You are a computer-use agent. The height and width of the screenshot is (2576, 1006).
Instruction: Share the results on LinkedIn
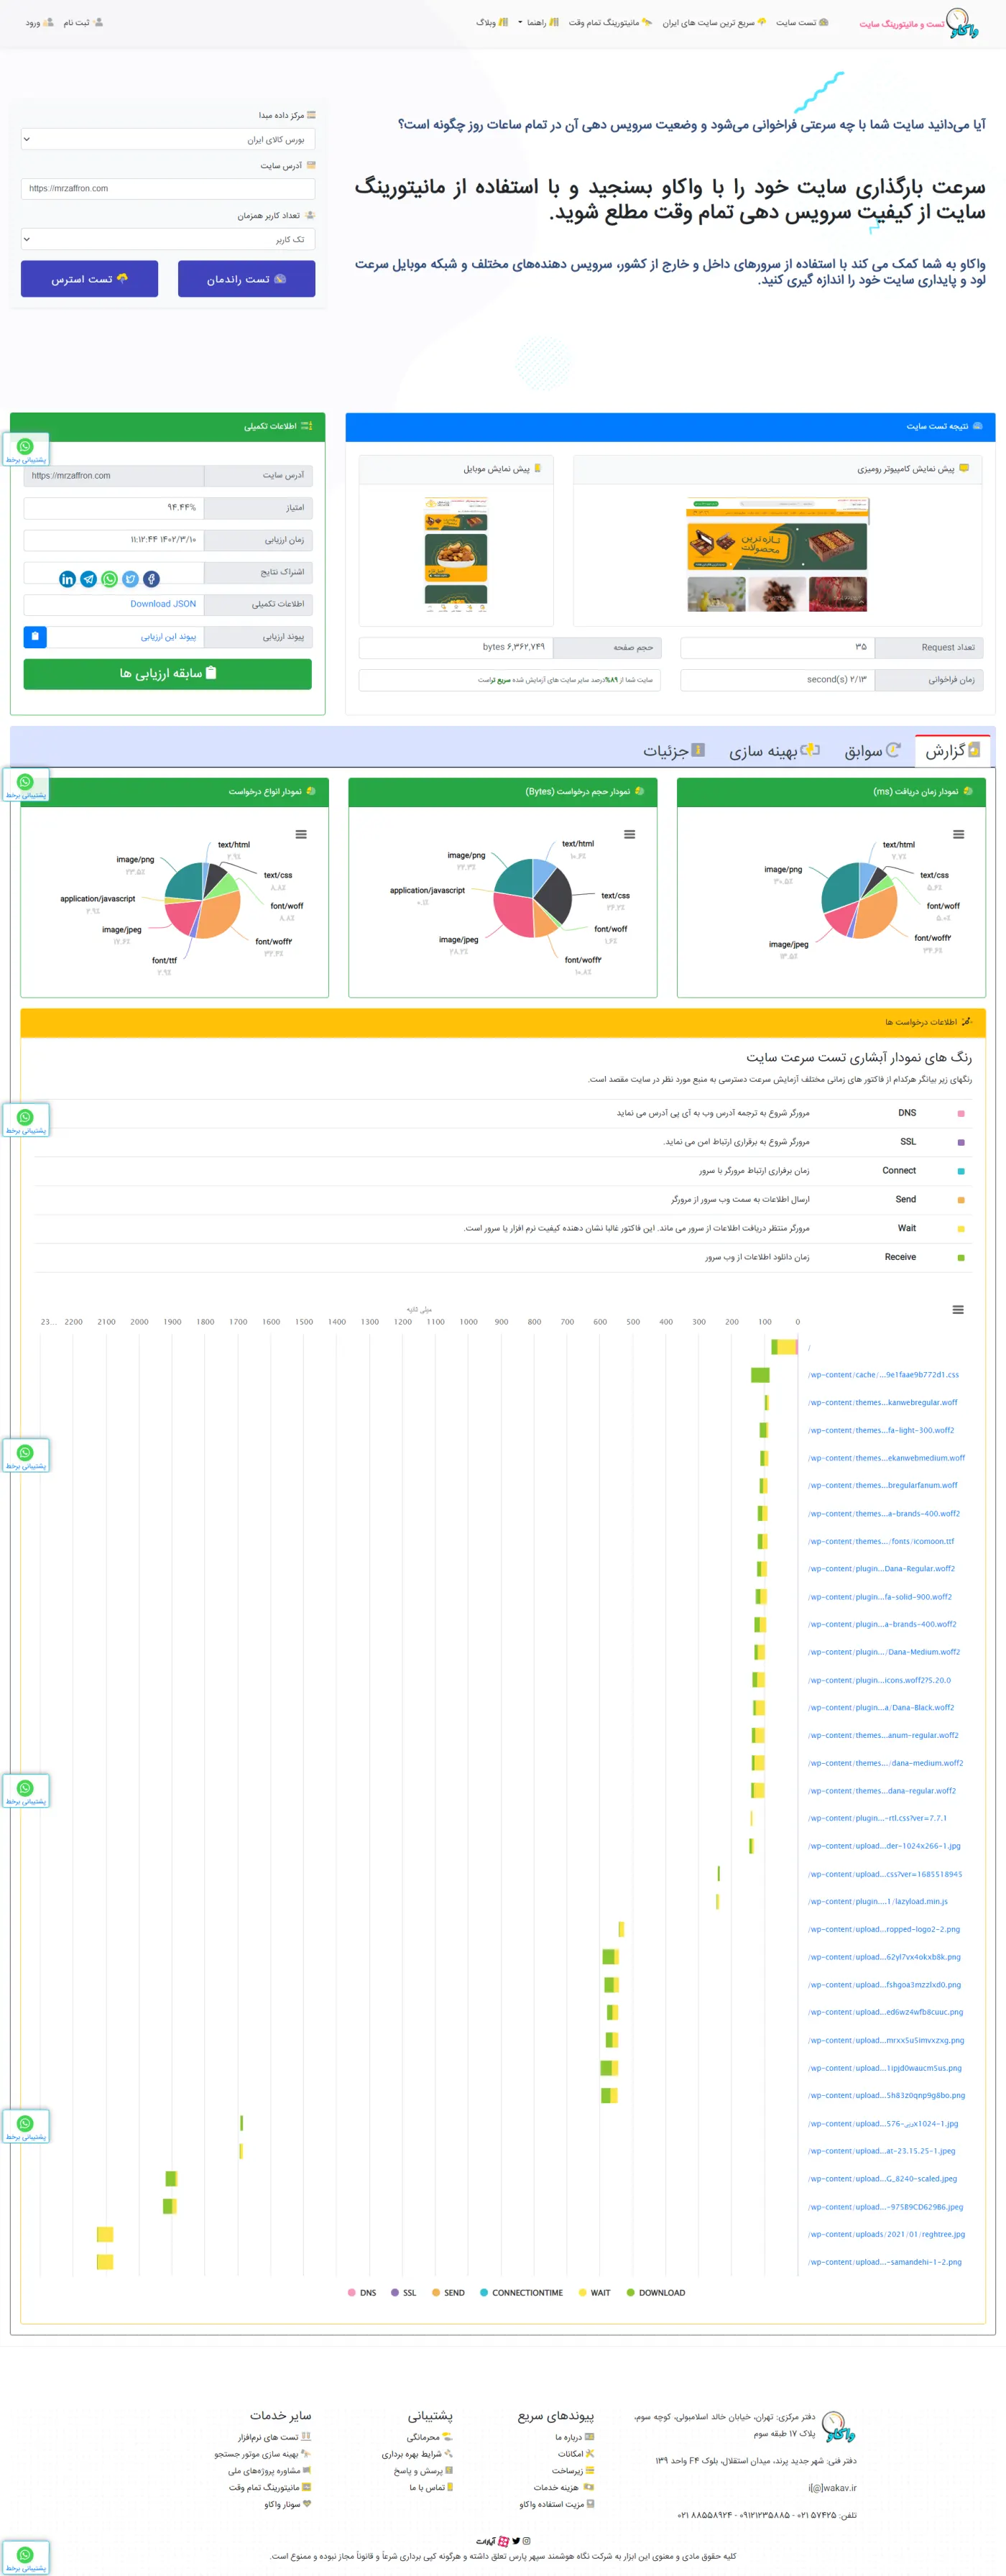[x=67, y=579]
